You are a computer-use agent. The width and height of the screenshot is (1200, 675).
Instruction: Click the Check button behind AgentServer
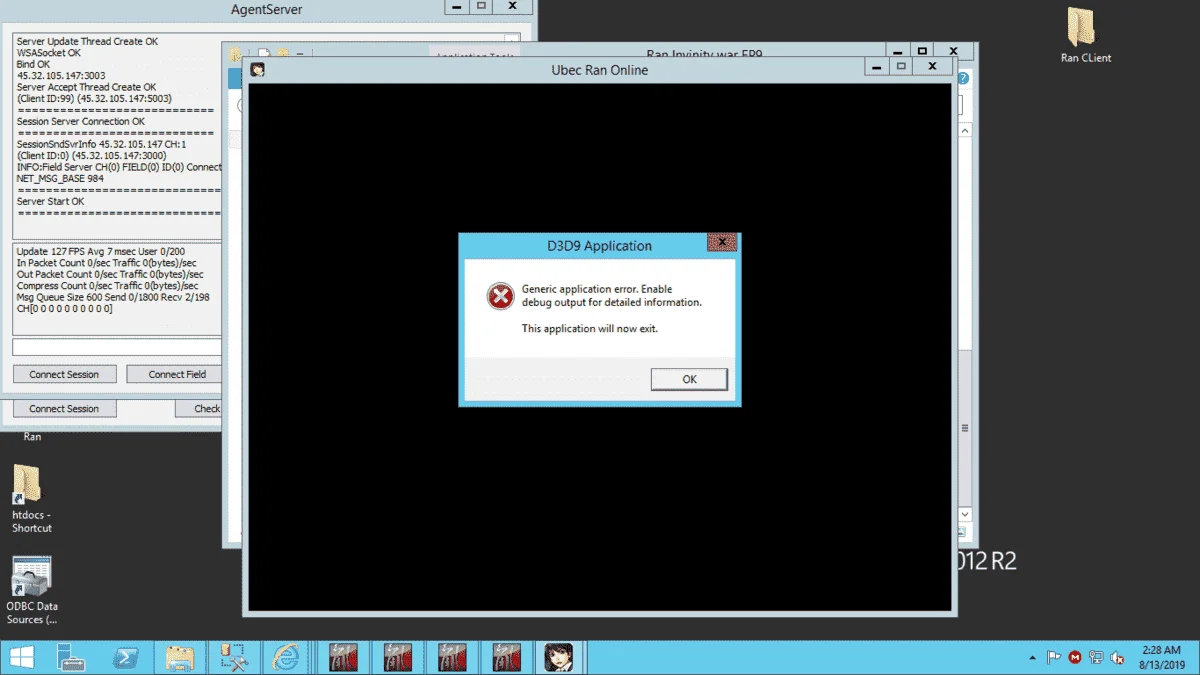(x=200, y=408)
